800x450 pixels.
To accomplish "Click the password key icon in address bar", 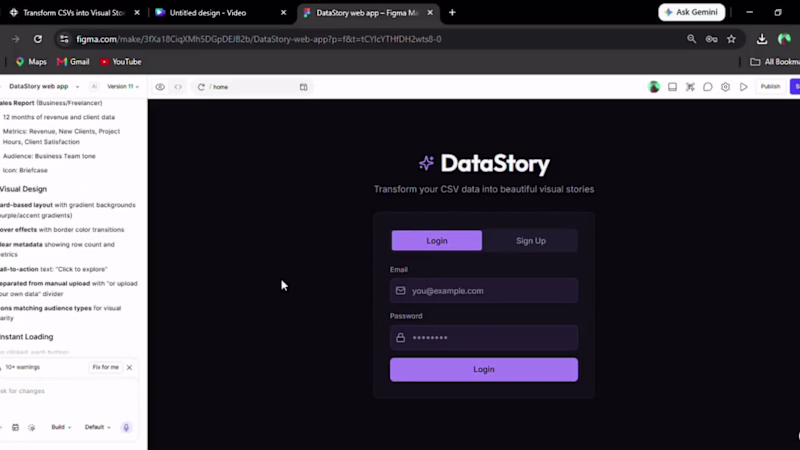I will click(x=711, y=39).
